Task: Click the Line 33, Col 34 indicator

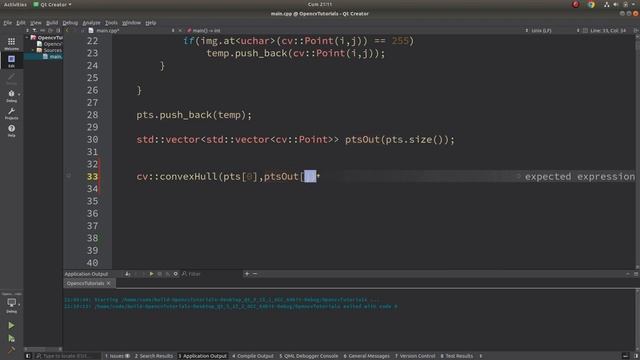Action: tap(608, 31)
